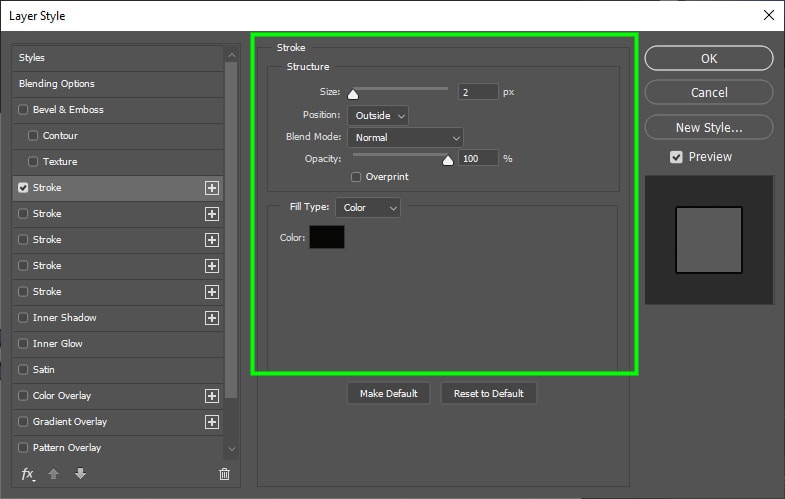Uncheck the active Stroke effect checkbox
Image resolution: width=785 pixels, height=499 pixels.
[23, 187]
